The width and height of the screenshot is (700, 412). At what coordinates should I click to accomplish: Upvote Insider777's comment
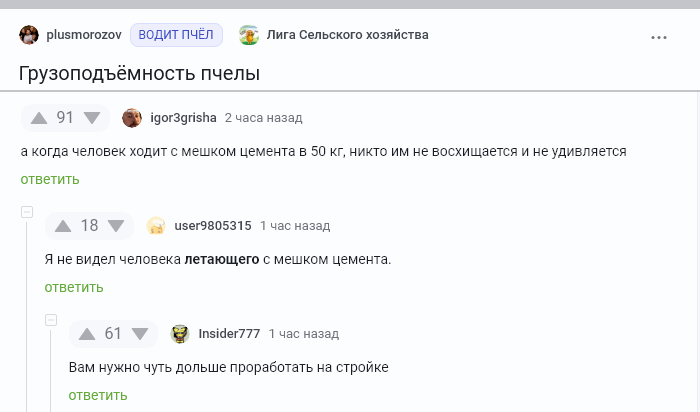(x=87, y=334)
